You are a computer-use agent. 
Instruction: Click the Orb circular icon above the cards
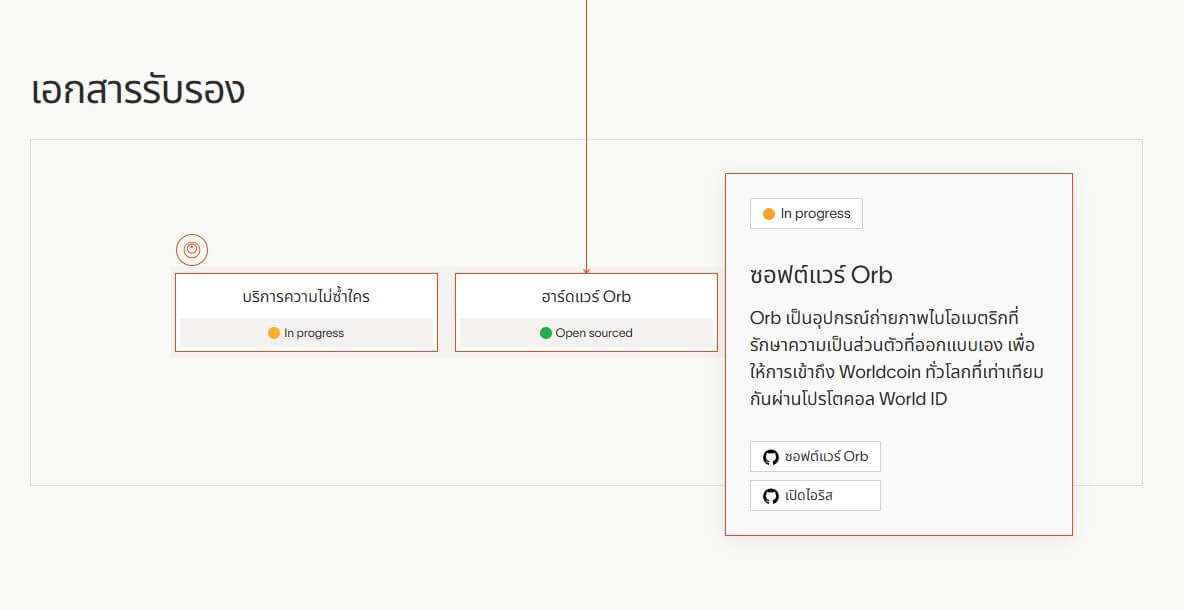192,250
